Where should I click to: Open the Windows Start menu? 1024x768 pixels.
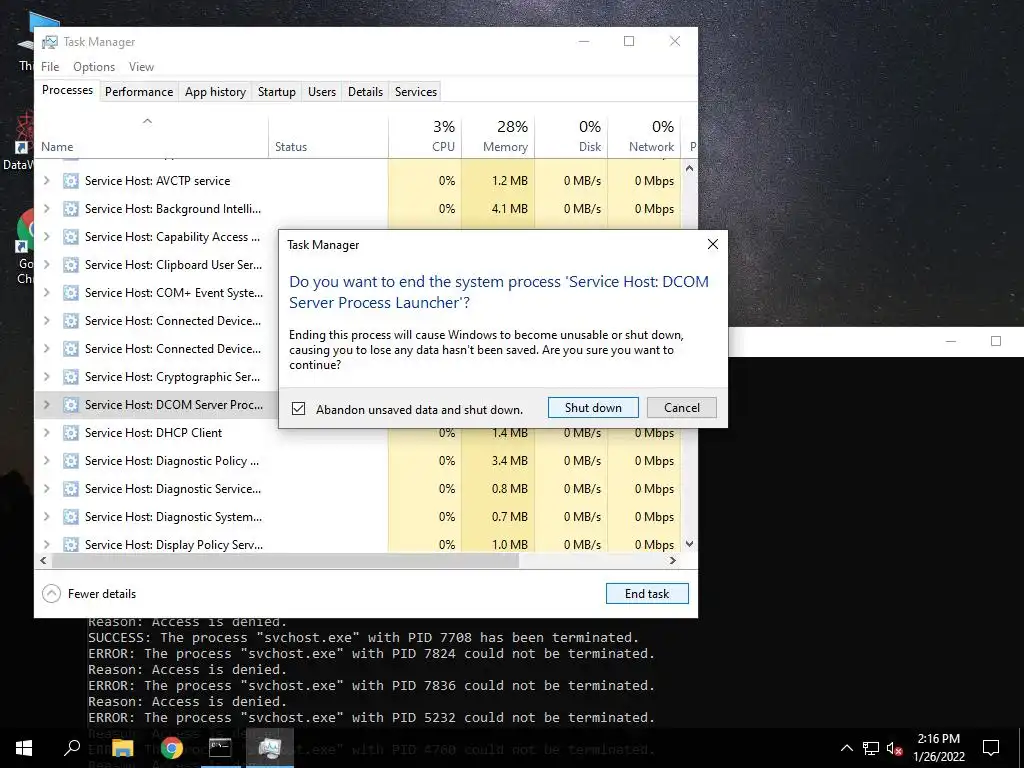24,748
